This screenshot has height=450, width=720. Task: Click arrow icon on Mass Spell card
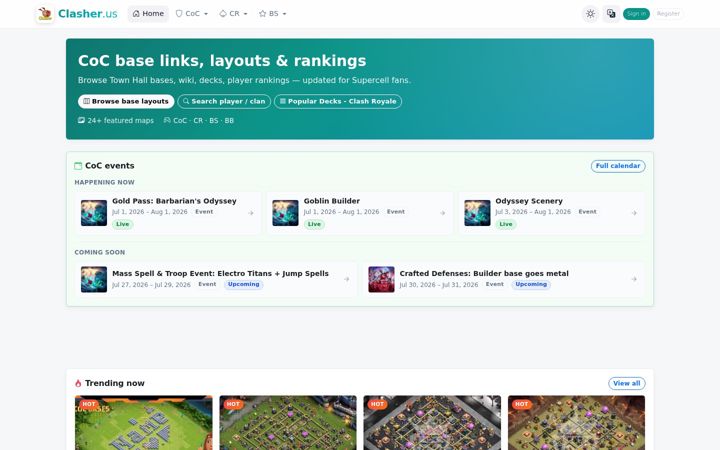347,279
